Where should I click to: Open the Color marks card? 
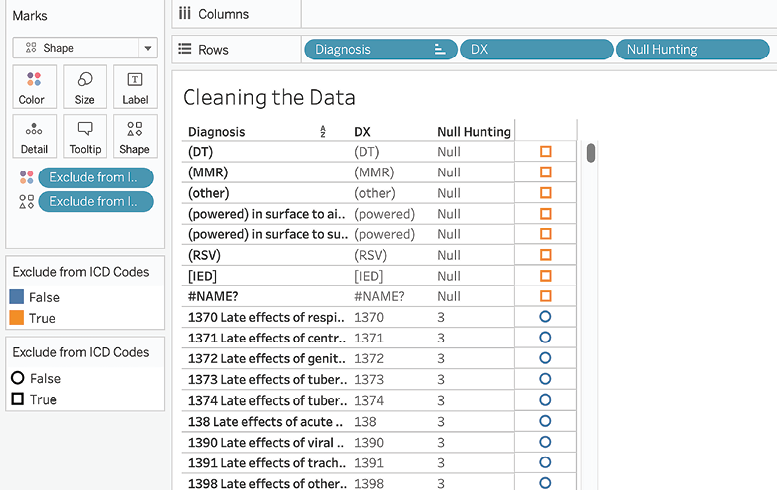coord(35,87)
